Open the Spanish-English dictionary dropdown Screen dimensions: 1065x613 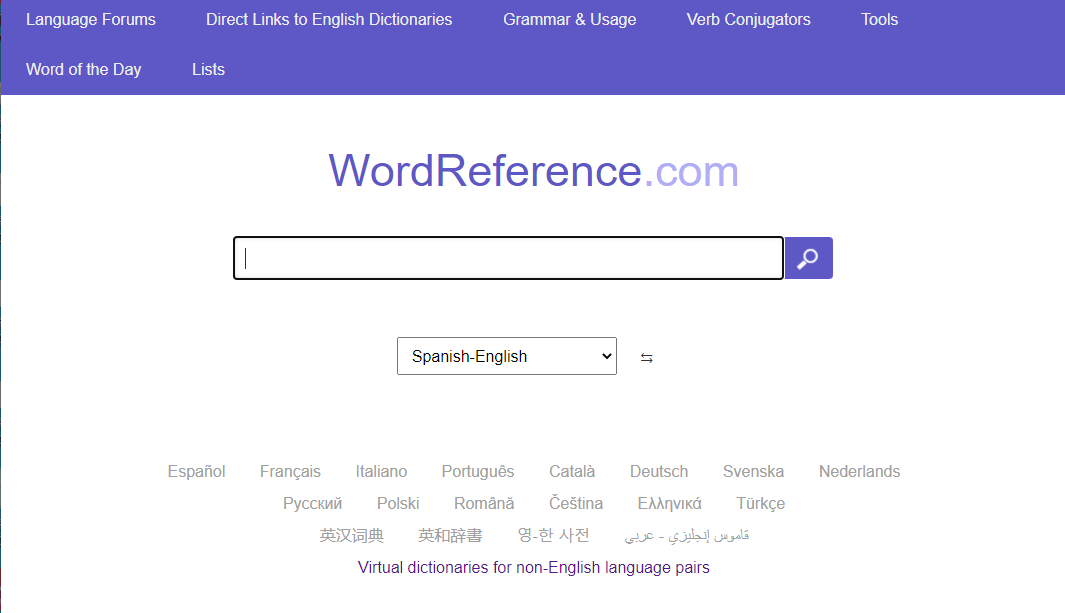point(507,356)
